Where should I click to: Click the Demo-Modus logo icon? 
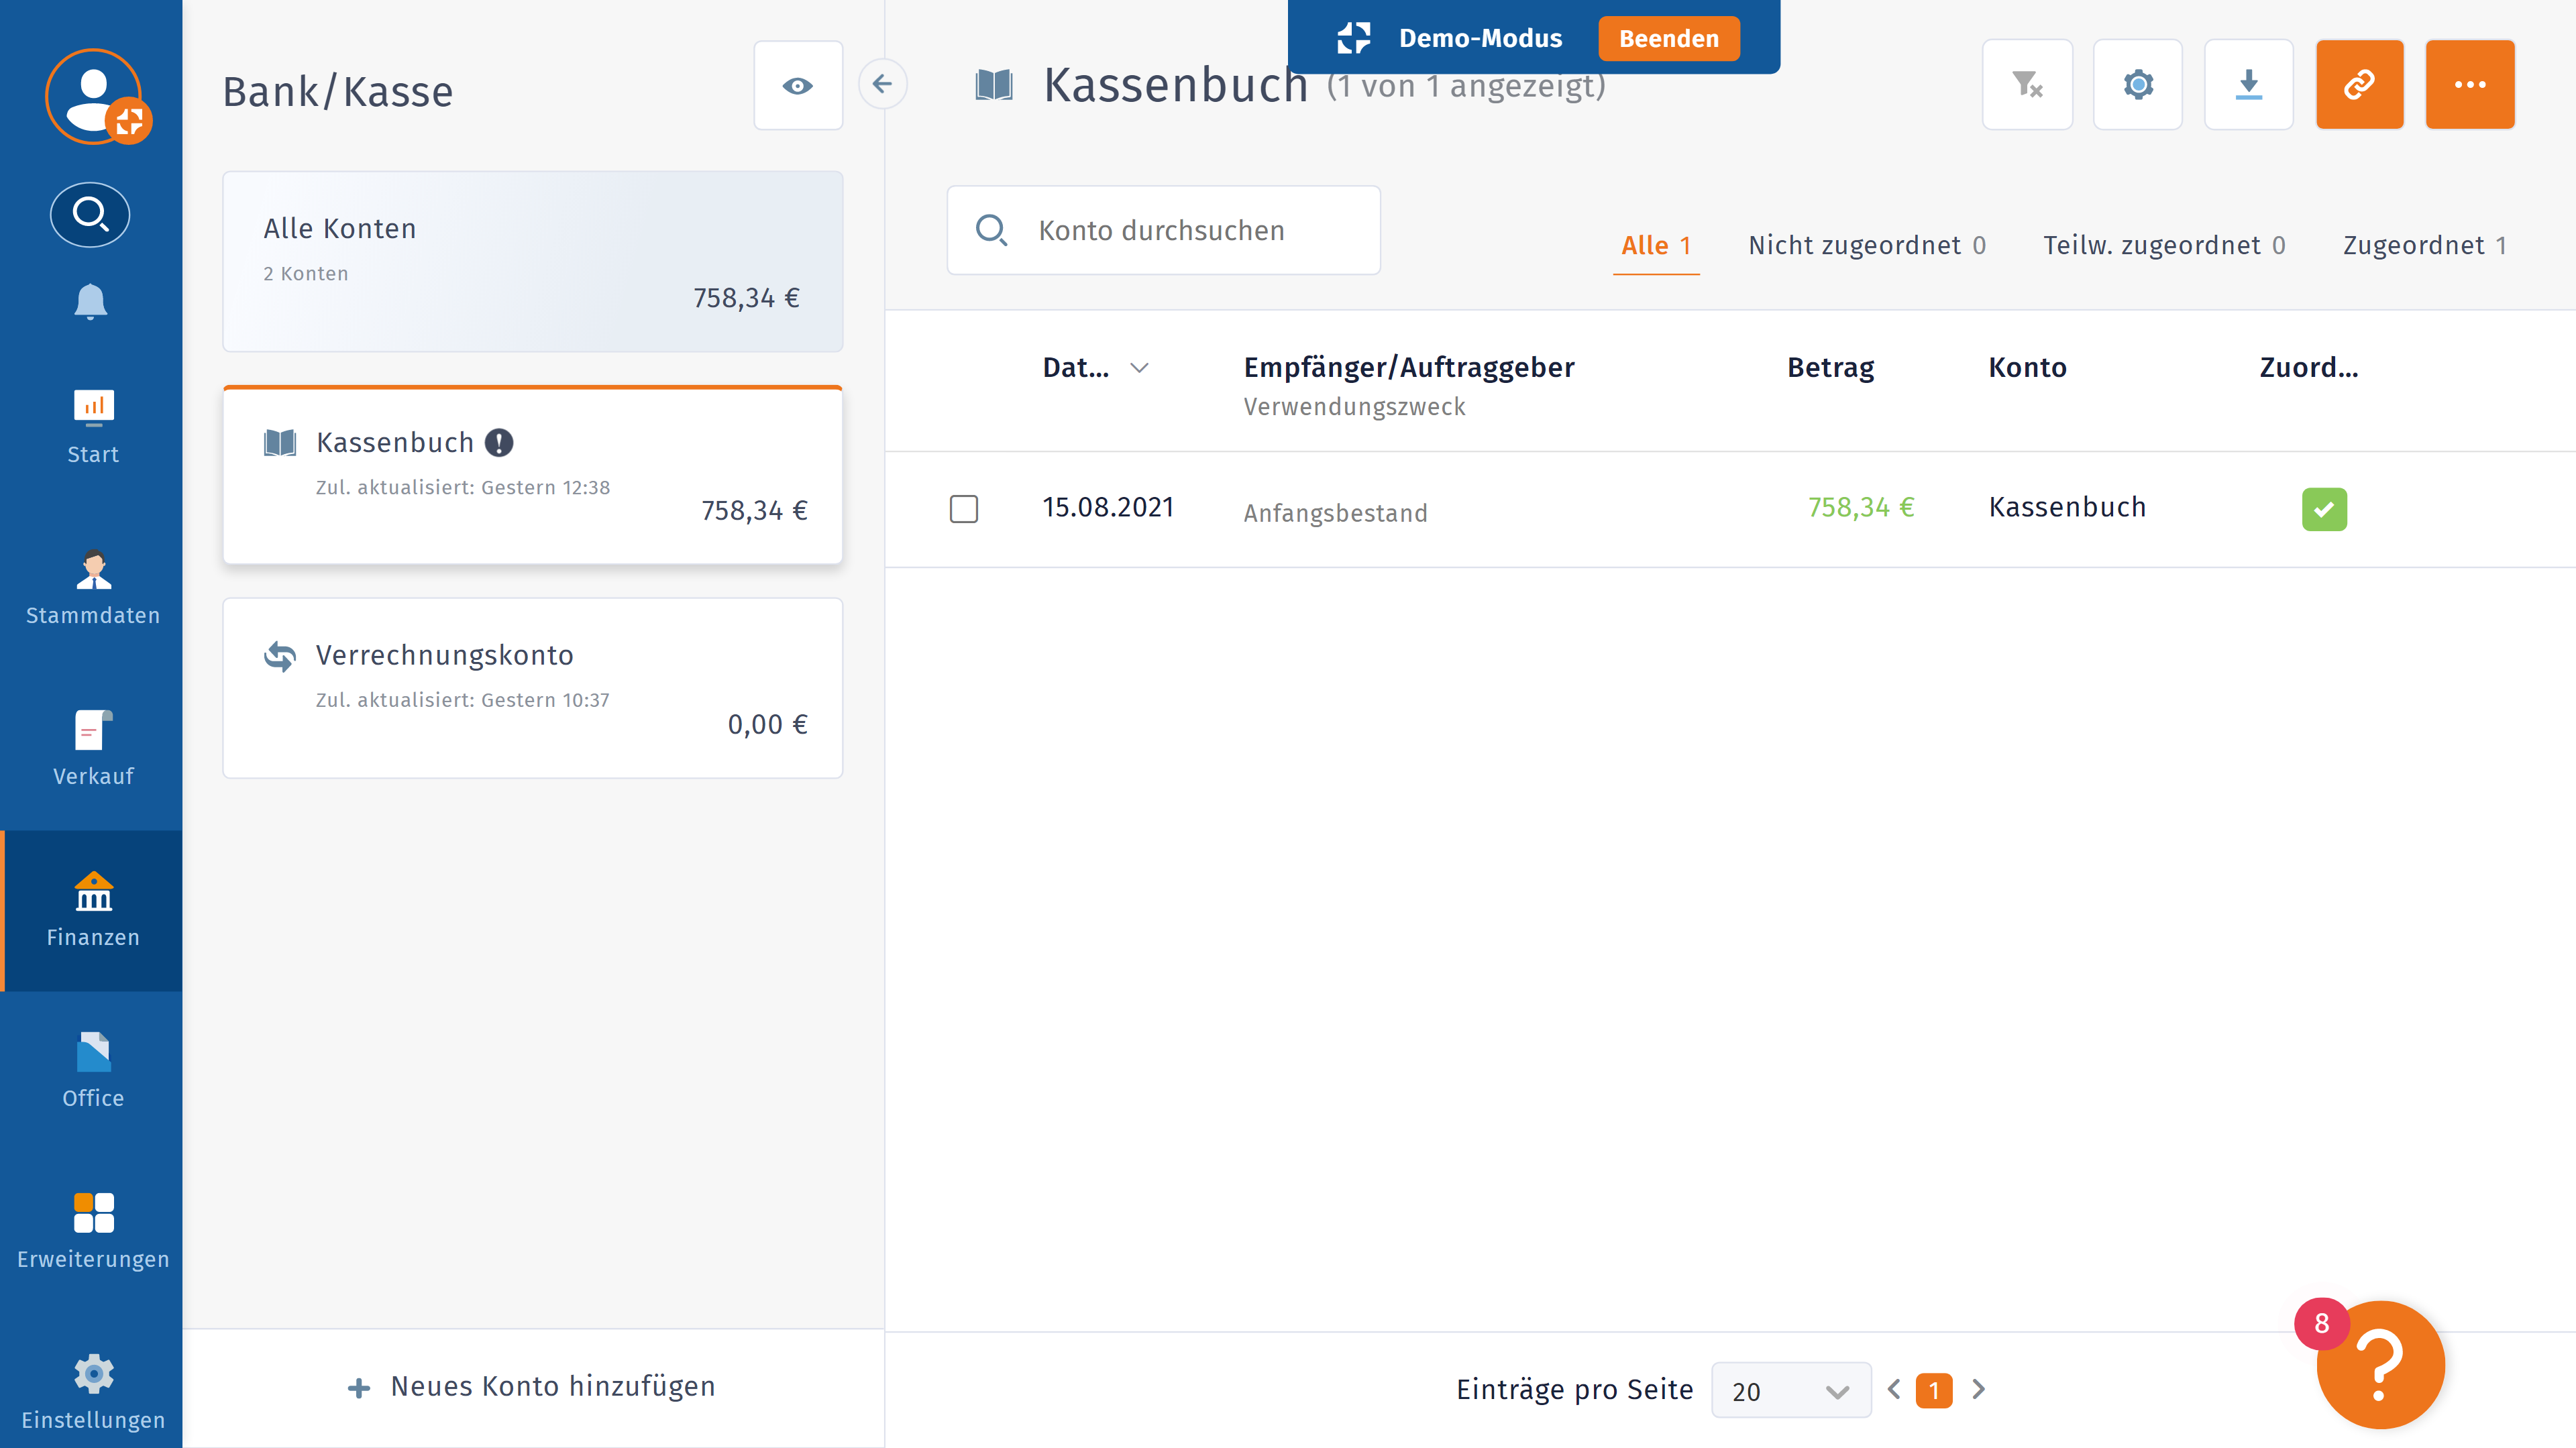(1353, 38)
